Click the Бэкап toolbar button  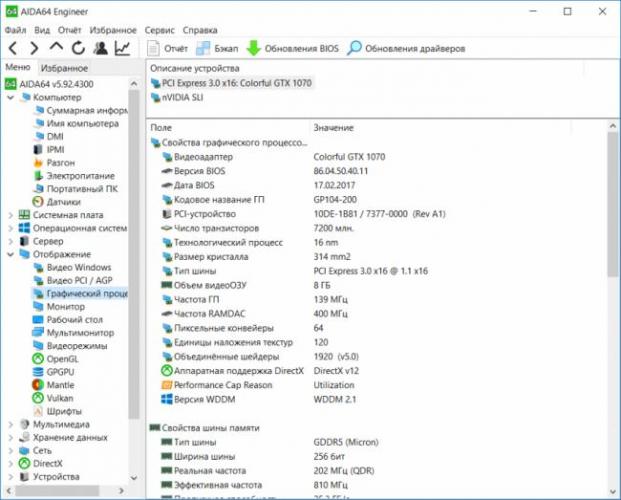pos(217,48)
